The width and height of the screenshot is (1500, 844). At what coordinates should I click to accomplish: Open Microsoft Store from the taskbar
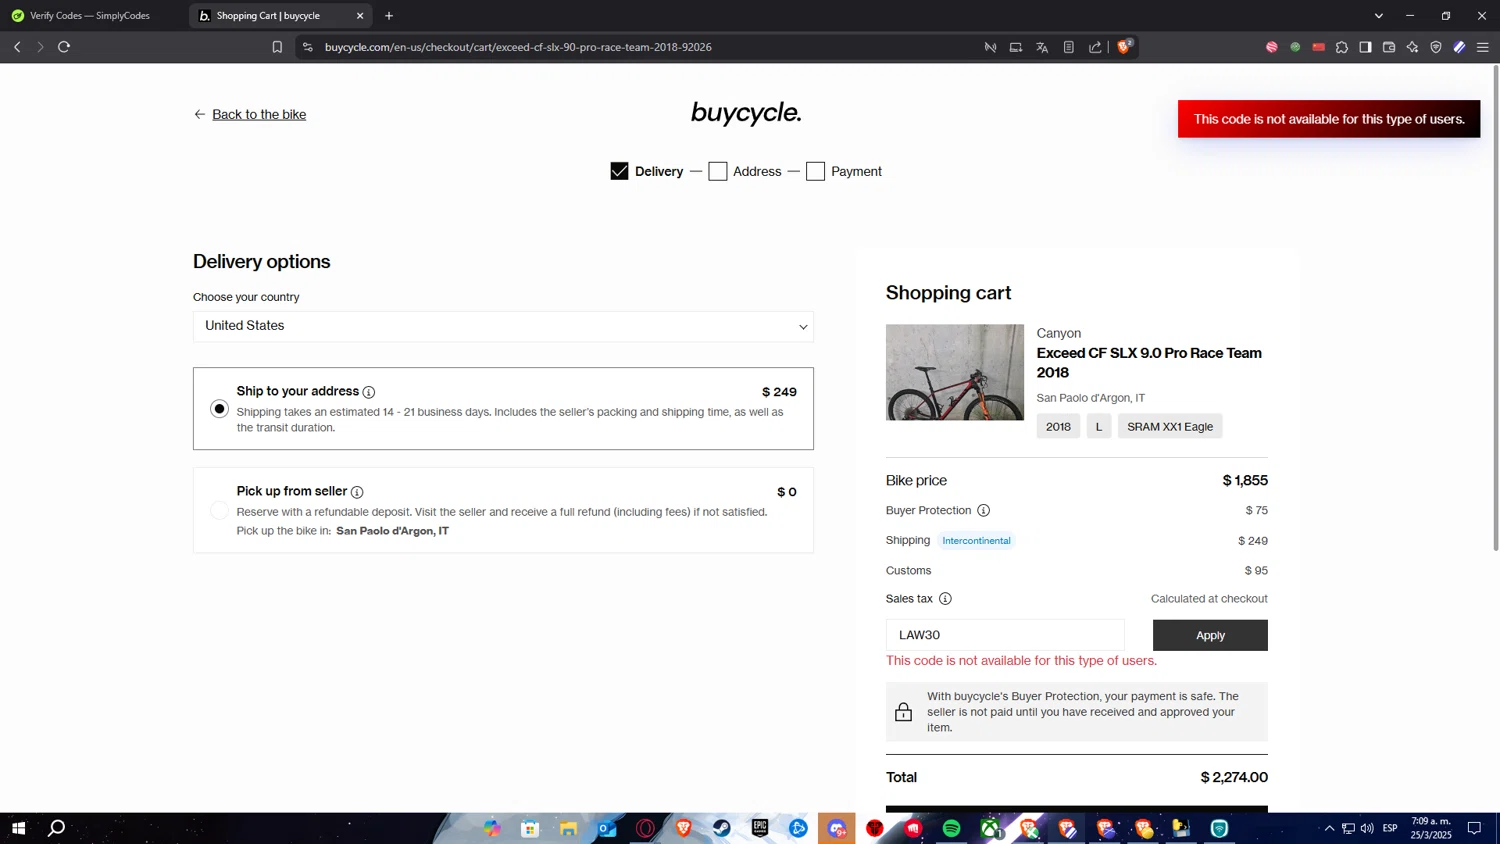(x=530, y=828)
